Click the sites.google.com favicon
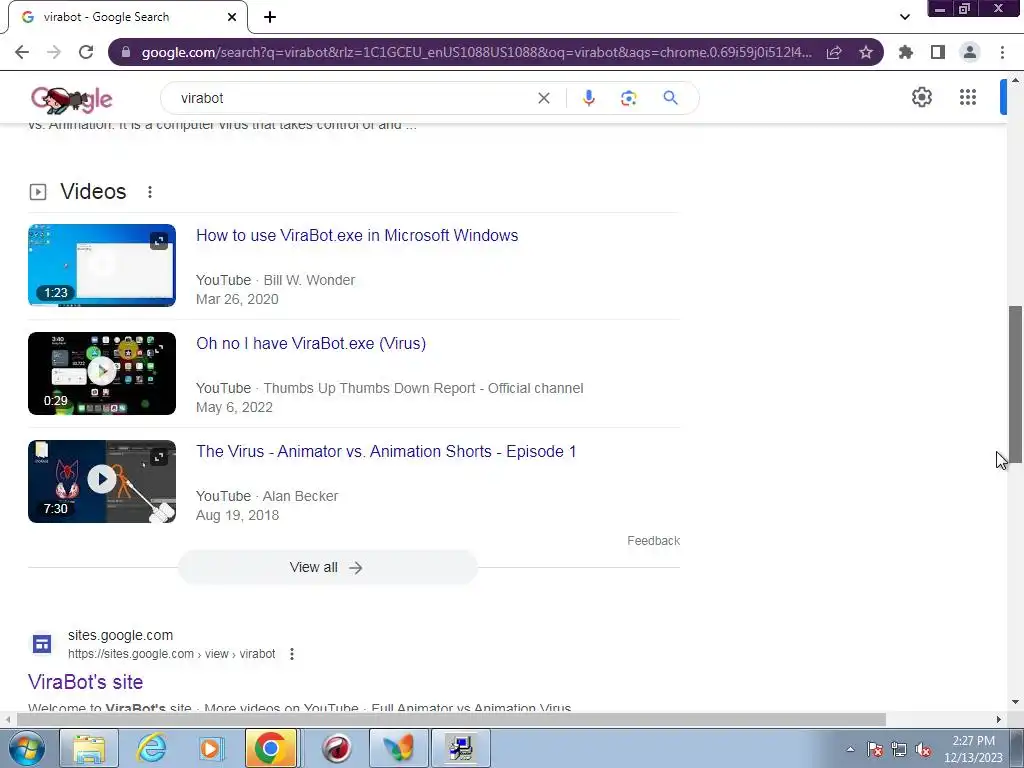Screen dimensions: 1024x768 [x=42, y=644]
